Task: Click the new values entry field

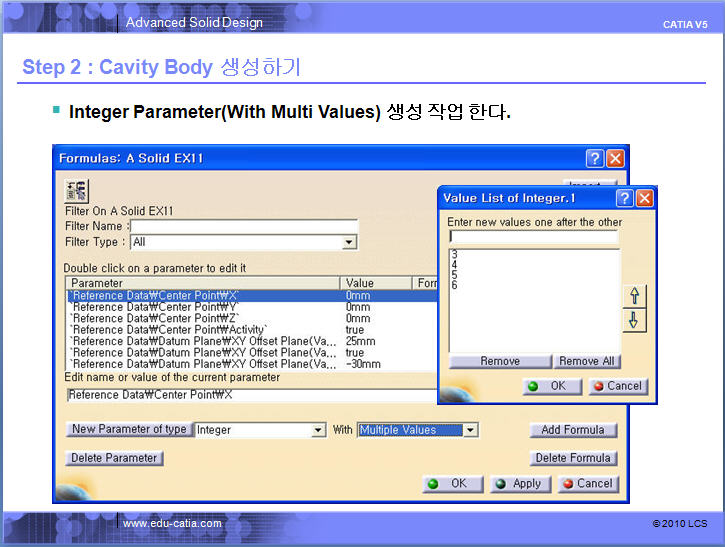Action: pos(533,237)
